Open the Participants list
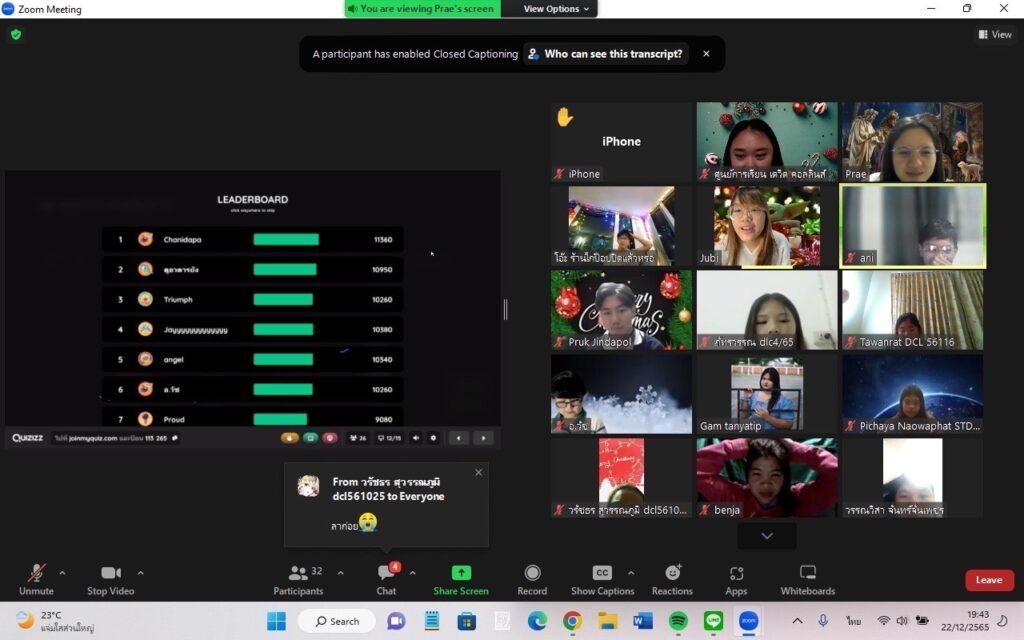The width and height of the screenshot is (1024, 640). pos(298,578)
